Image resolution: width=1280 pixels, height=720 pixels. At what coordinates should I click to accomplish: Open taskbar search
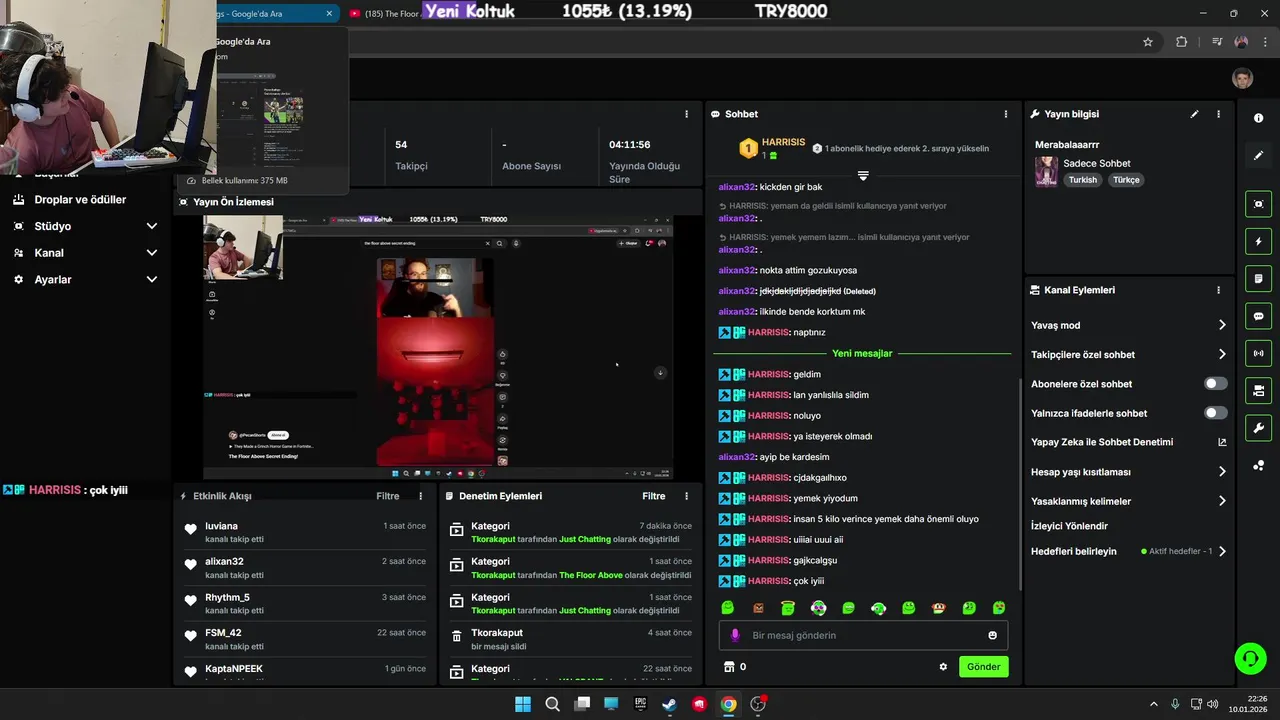pos(552,704)
